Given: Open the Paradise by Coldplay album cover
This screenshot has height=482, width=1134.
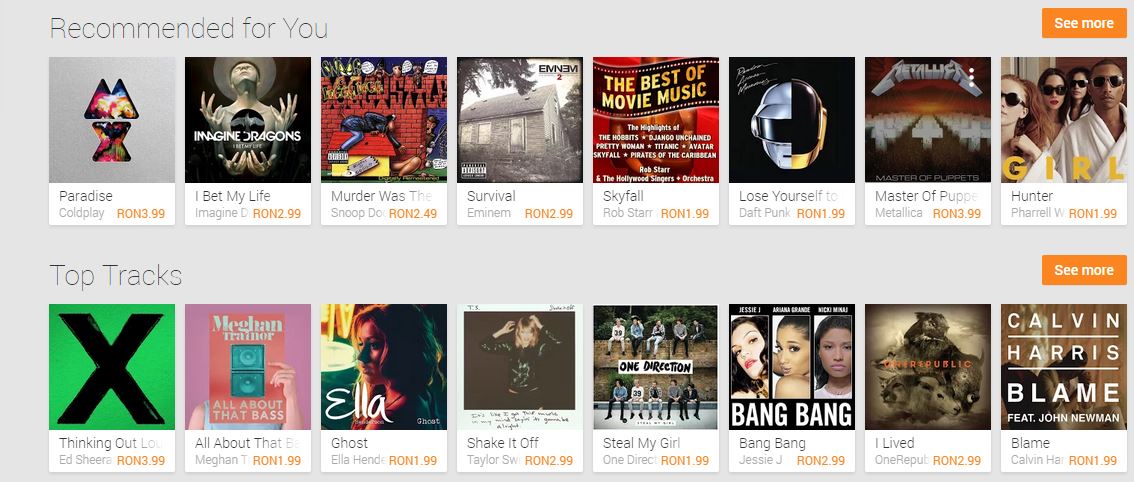Looking at the screenshot, I should tap(112, 119).
